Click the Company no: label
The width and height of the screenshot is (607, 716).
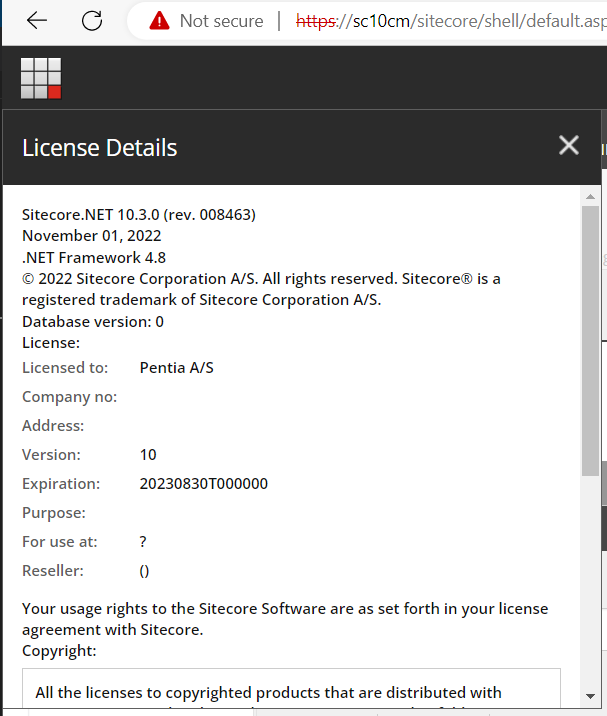point(69,397)
